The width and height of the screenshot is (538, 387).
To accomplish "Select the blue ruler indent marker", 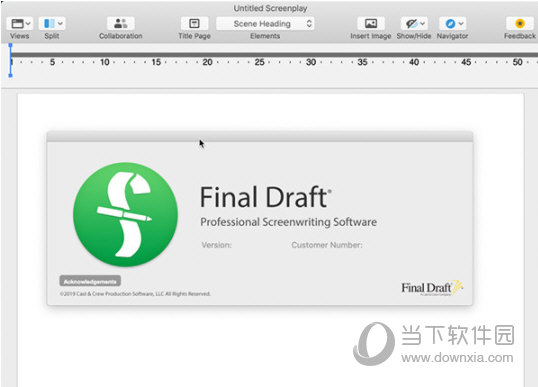I will (10, 60).
